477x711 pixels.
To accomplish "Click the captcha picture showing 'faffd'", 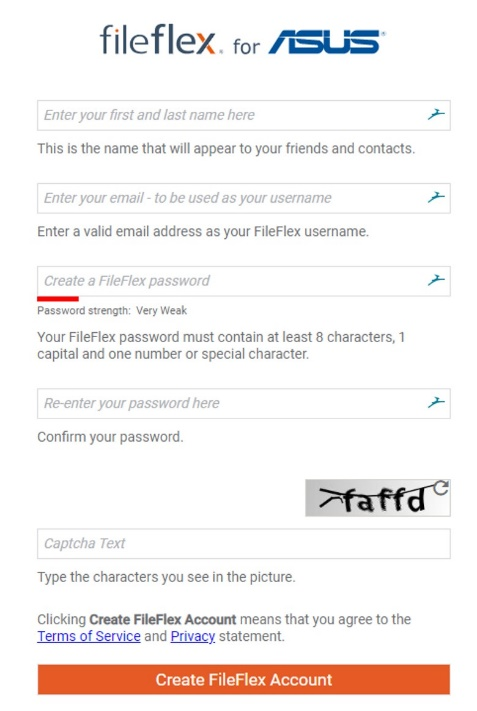I will pos(377,498).
